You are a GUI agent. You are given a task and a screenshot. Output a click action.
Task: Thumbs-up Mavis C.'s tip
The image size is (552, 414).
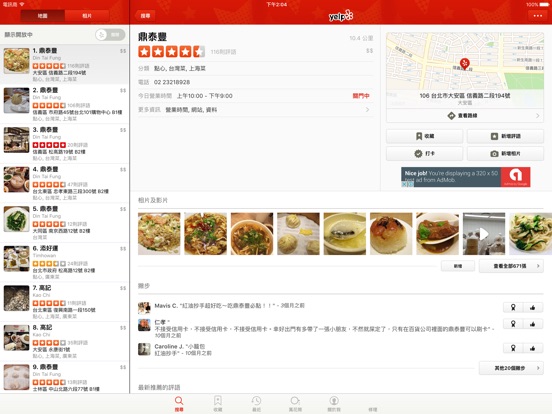pyautogui.click(x=532, y=307)
